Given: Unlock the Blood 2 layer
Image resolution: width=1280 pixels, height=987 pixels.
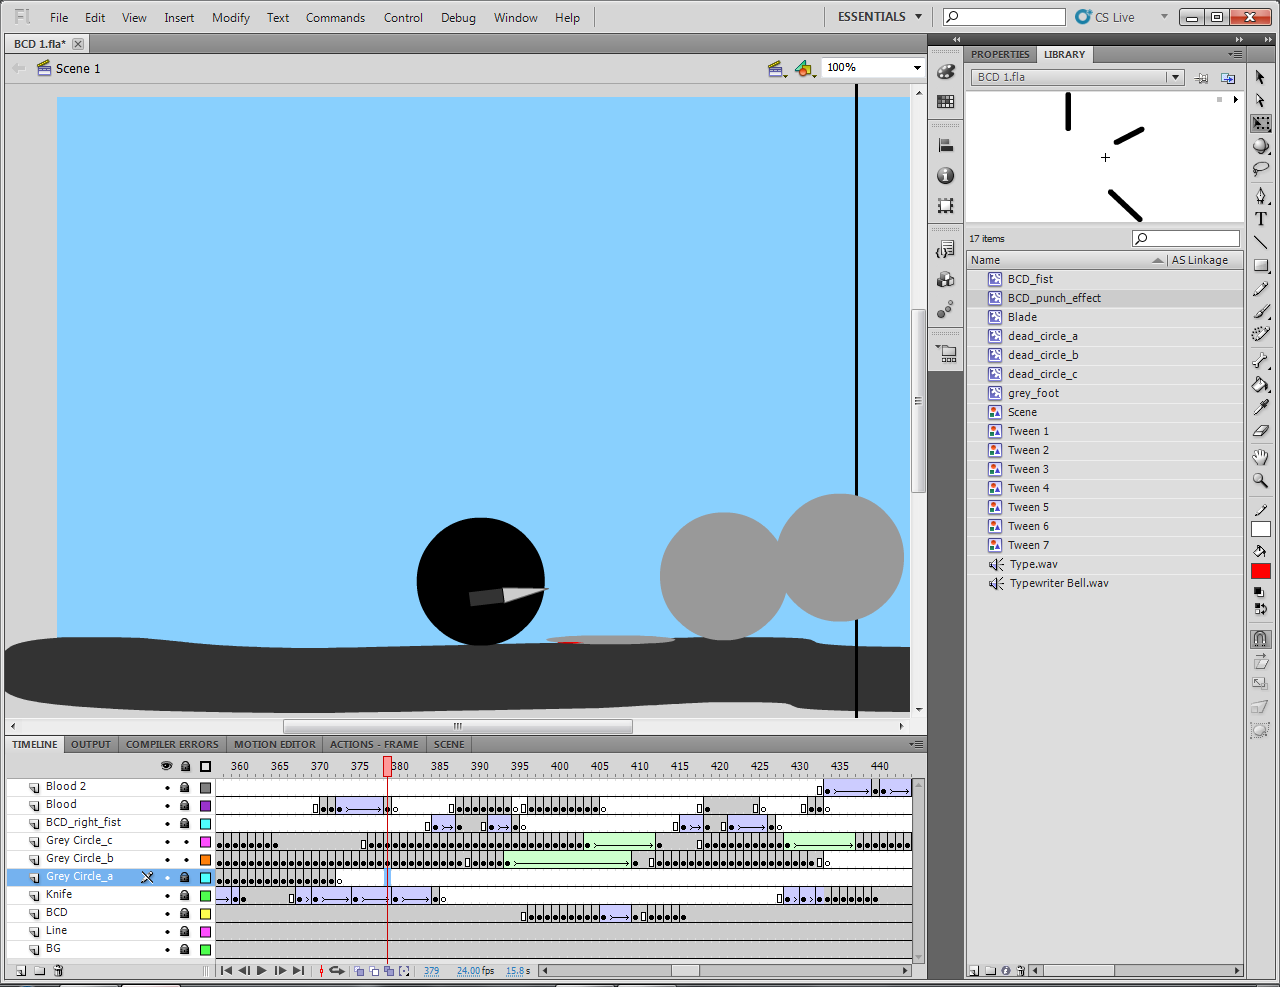Looking at the screenshot, I should tap(185, 787).
